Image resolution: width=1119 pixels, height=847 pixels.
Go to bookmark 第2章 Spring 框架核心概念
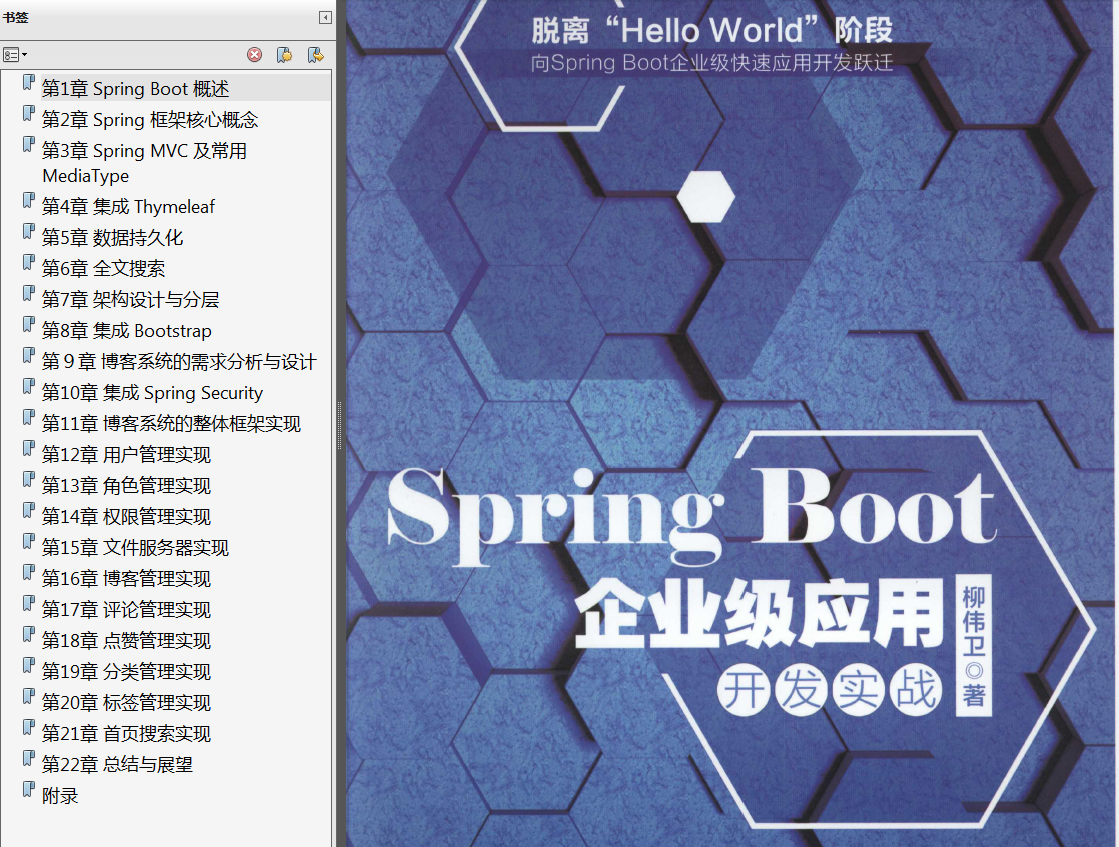point(150,120)
